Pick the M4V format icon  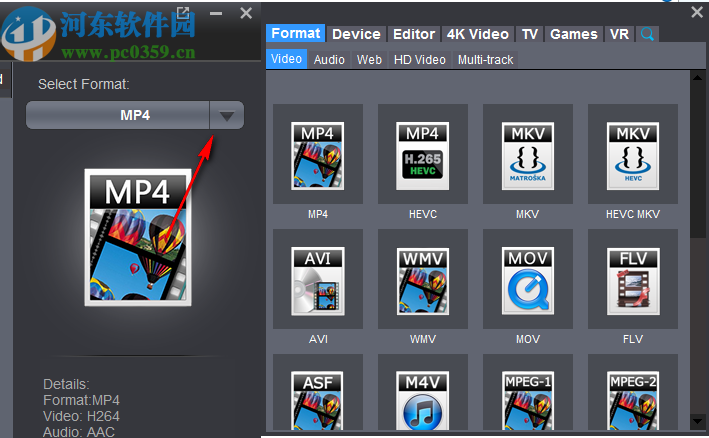tap(422, 400)
